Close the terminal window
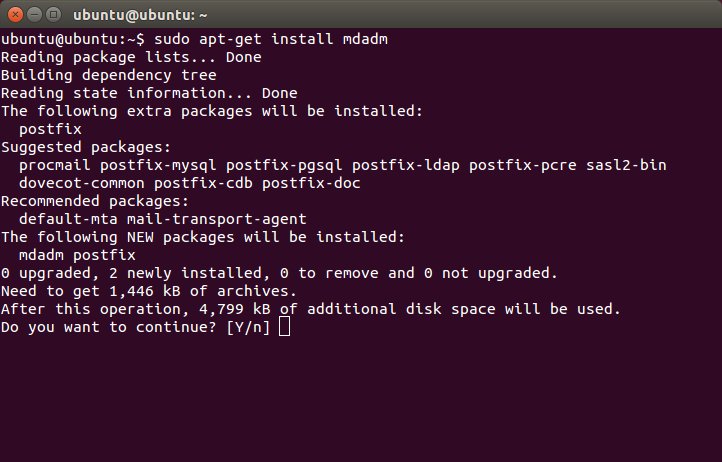This screenshot has width=722, height=462. tap(15, 15)
